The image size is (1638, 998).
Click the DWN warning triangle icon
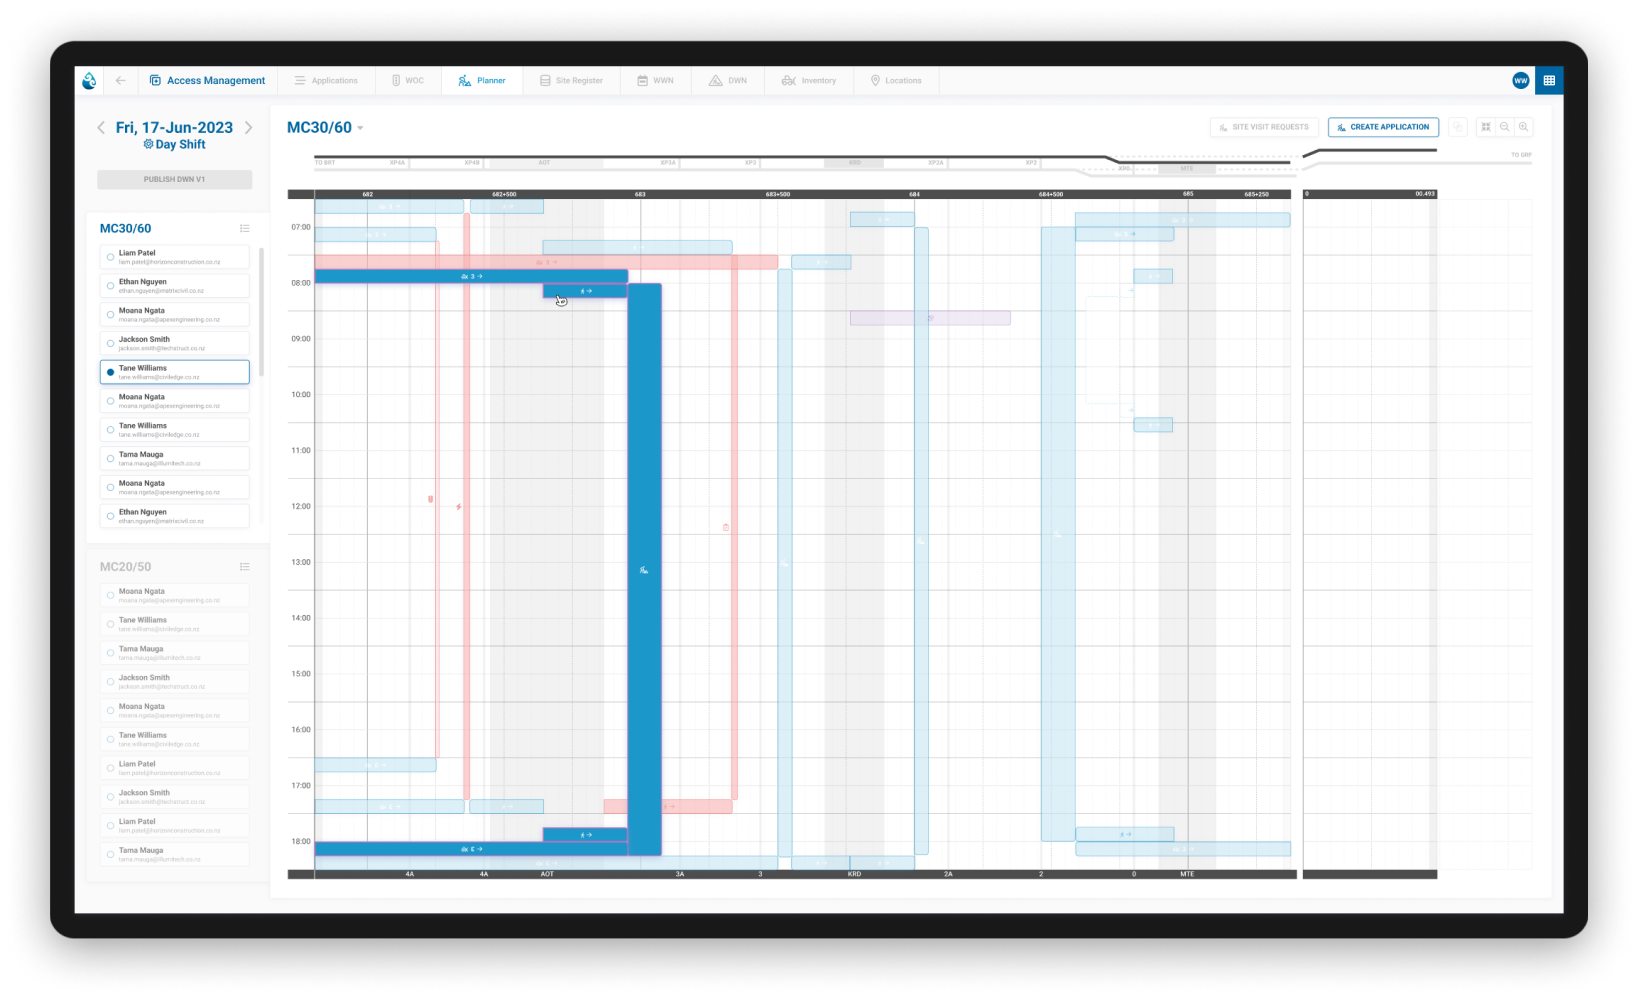714,80
